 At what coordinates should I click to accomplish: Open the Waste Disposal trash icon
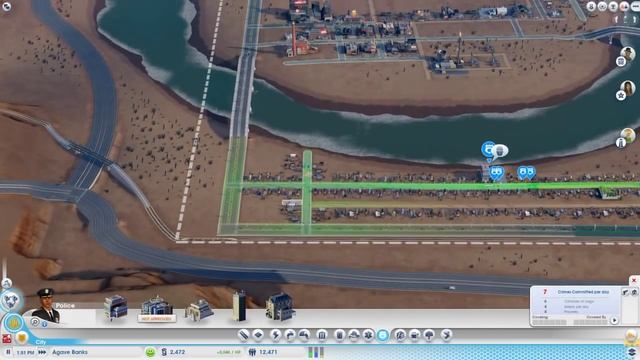pyautogui.click(x=340, y=335)
